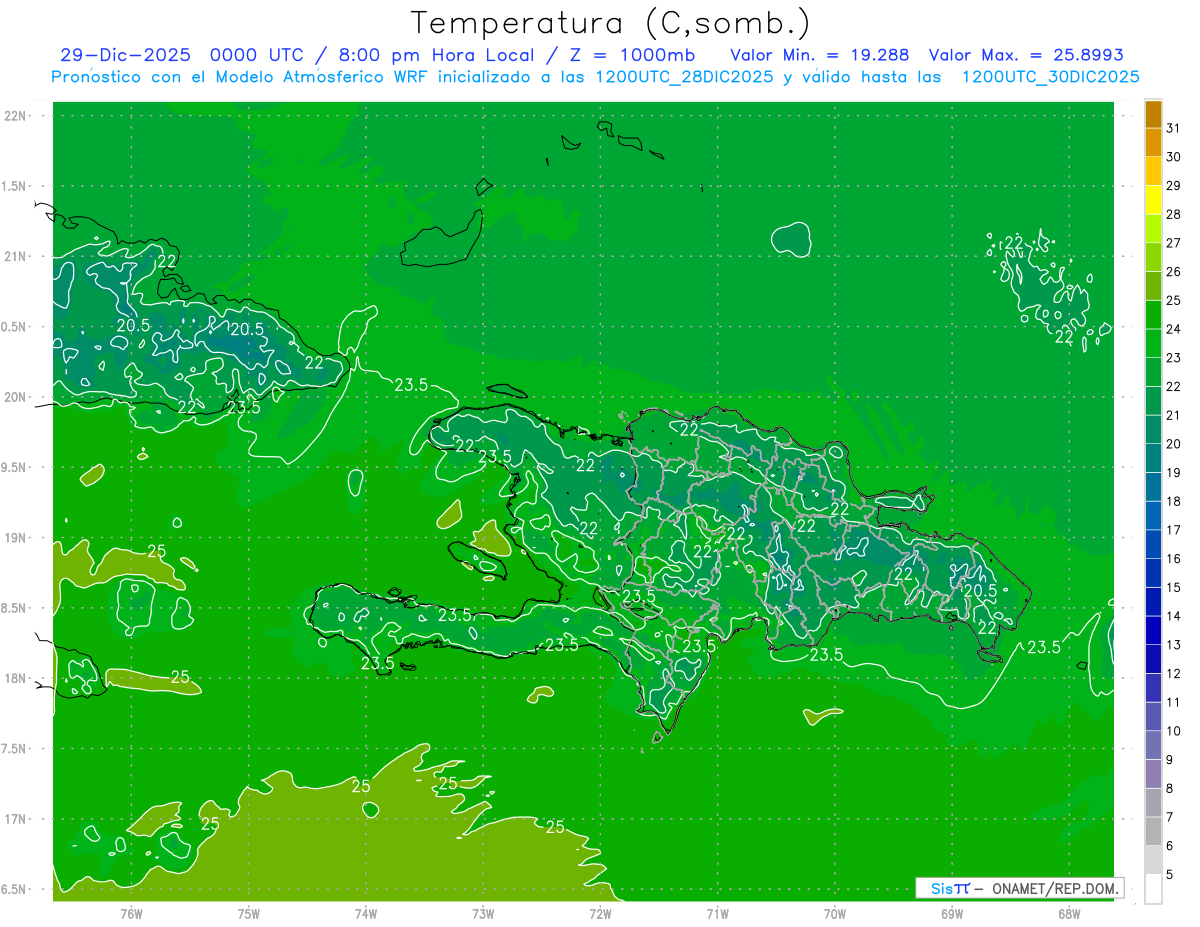Click legend value "28" on the color scale
The height and width of the screenshot is (927, 1200).
coord(1174,213)
